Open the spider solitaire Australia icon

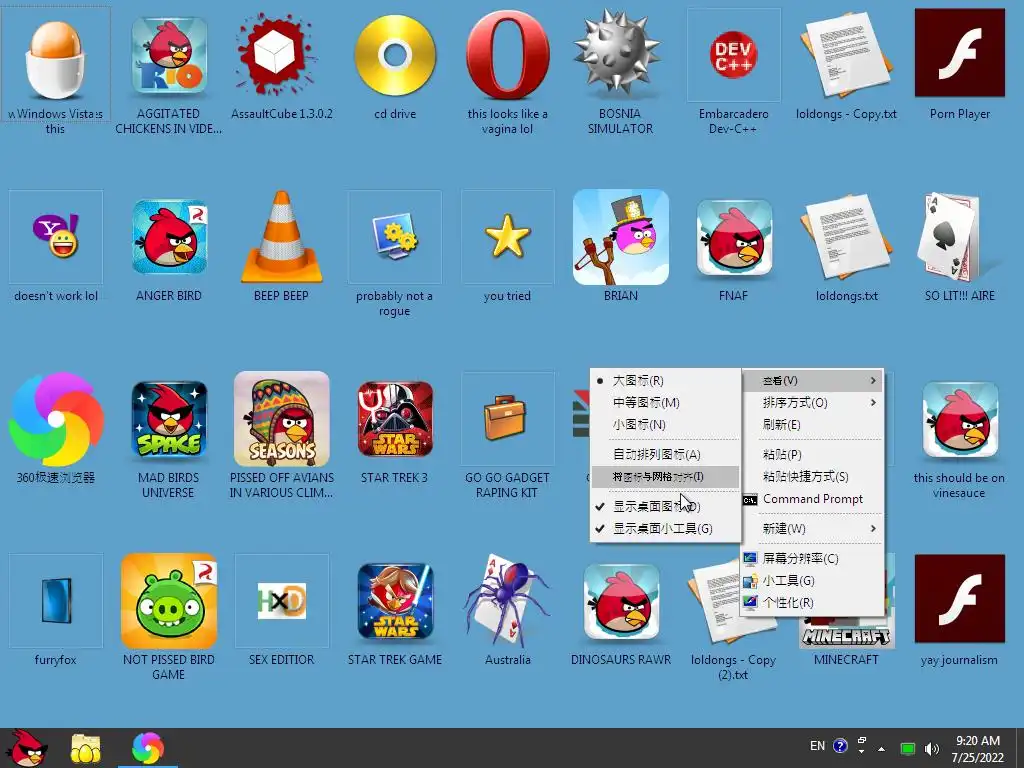click(x=507, y=601)
